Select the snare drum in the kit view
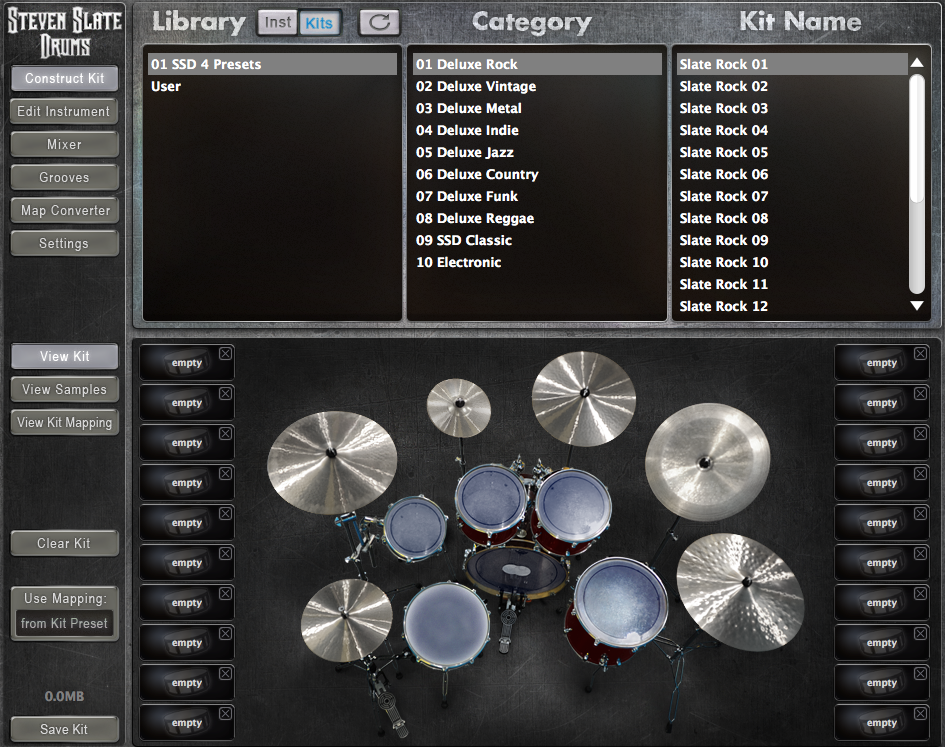 pyautogui.click(x=446, y=625)
